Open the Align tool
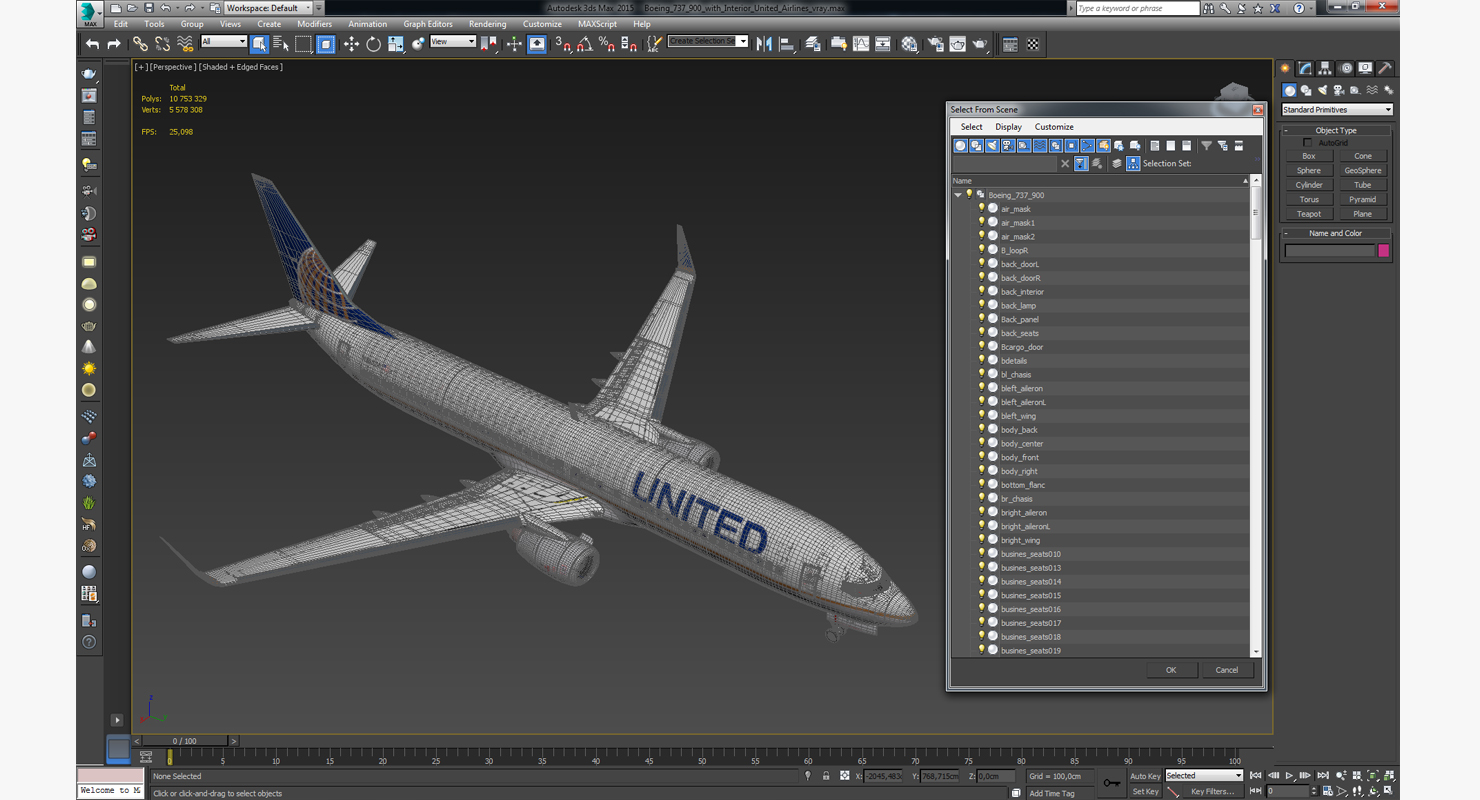Viewport: 1480px width, 800px height. (x=787, y=44)
